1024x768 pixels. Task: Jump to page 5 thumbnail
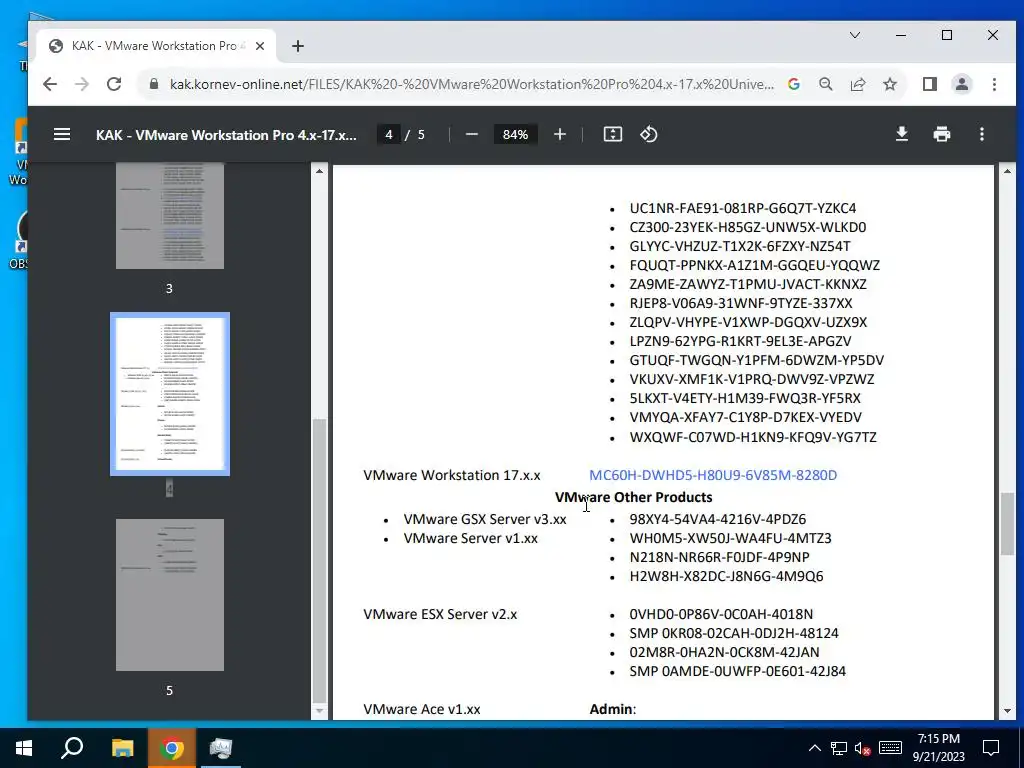pos(170,595)
